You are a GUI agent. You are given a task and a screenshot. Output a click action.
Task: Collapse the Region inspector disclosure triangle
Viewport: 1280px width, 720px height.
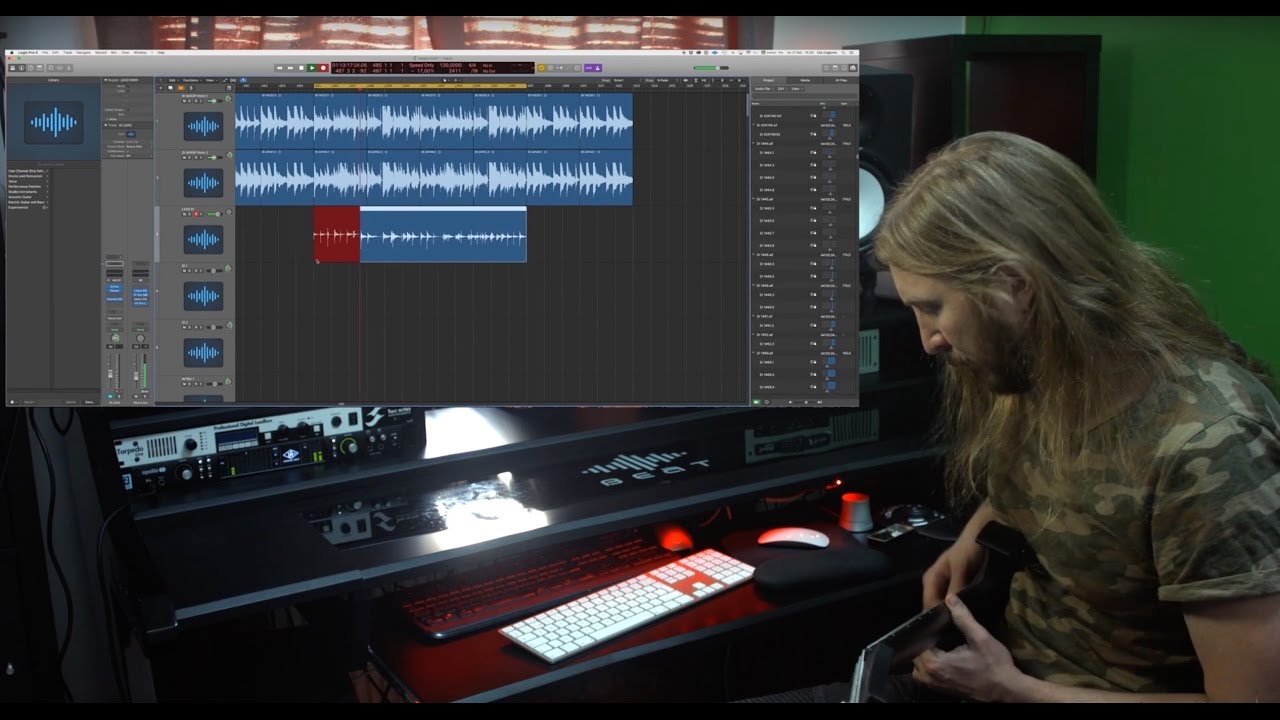coord(105,80)
